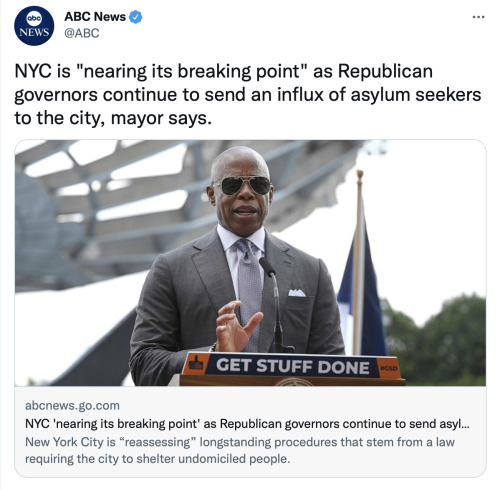The height and width of the screenshot is (490, 500).
Task: Open the @ABC handle link
Action: [x=82, y=33]
